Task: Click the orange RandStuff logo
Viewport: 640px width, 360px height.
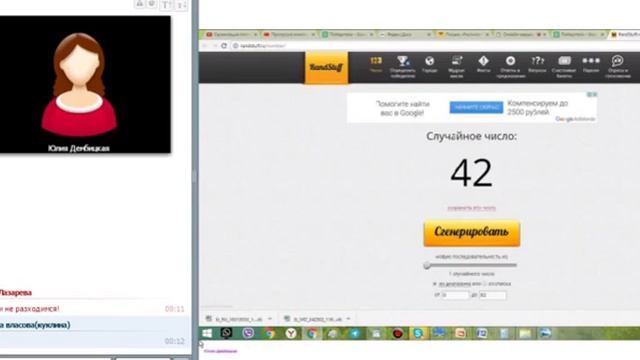Action: pyautogui.click(x=326, y=67)
